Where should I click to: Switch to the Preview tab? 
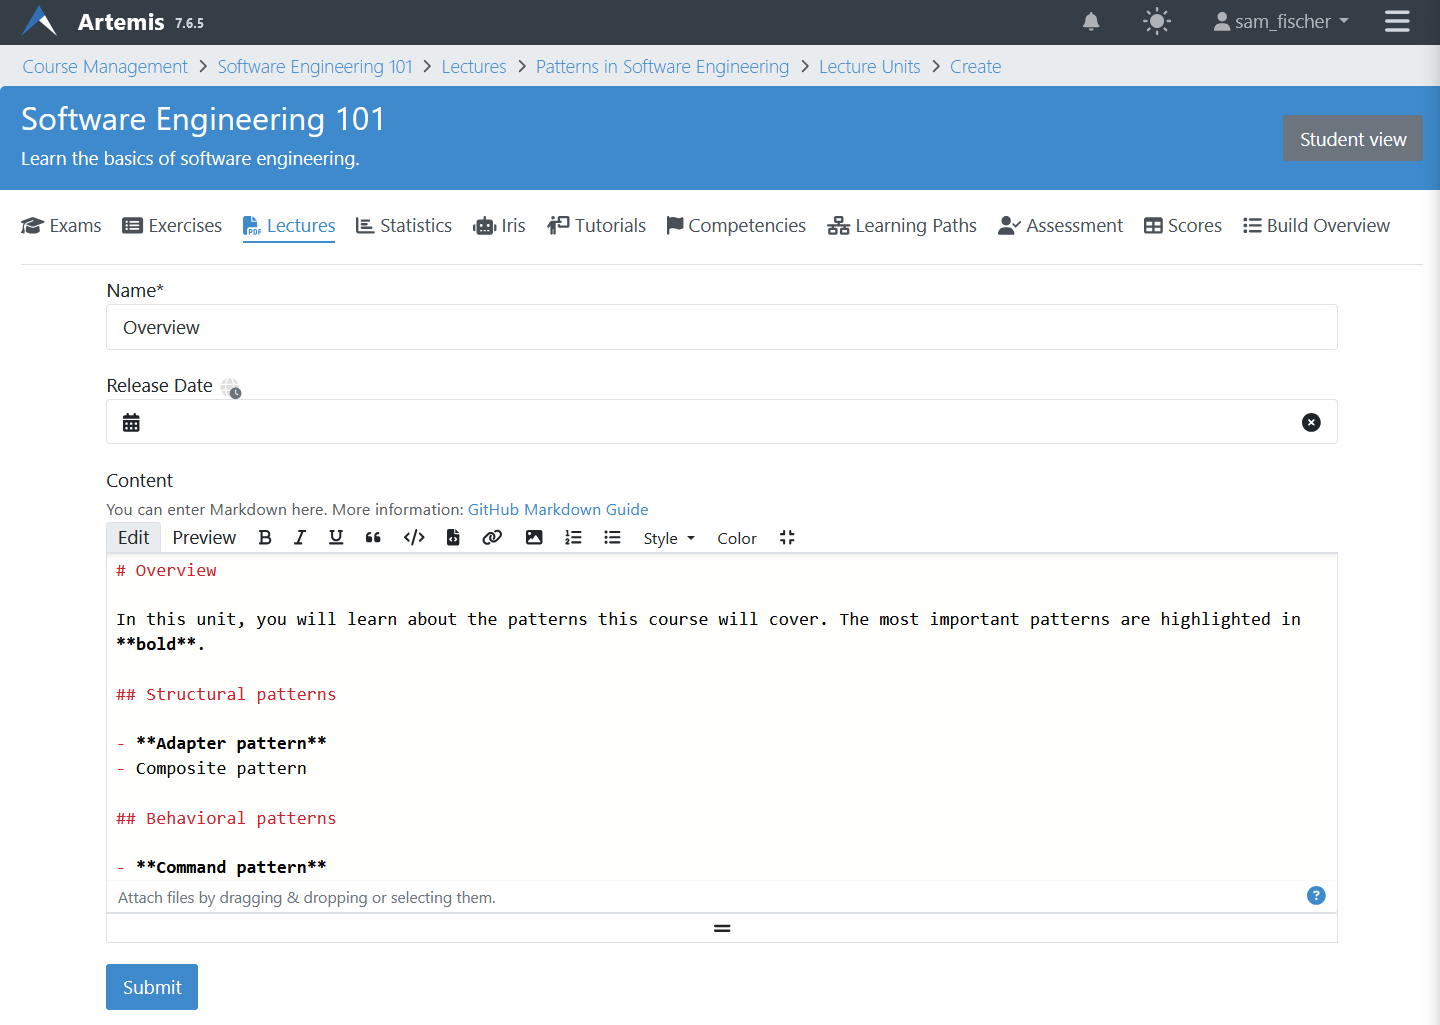tap(203, 537)
